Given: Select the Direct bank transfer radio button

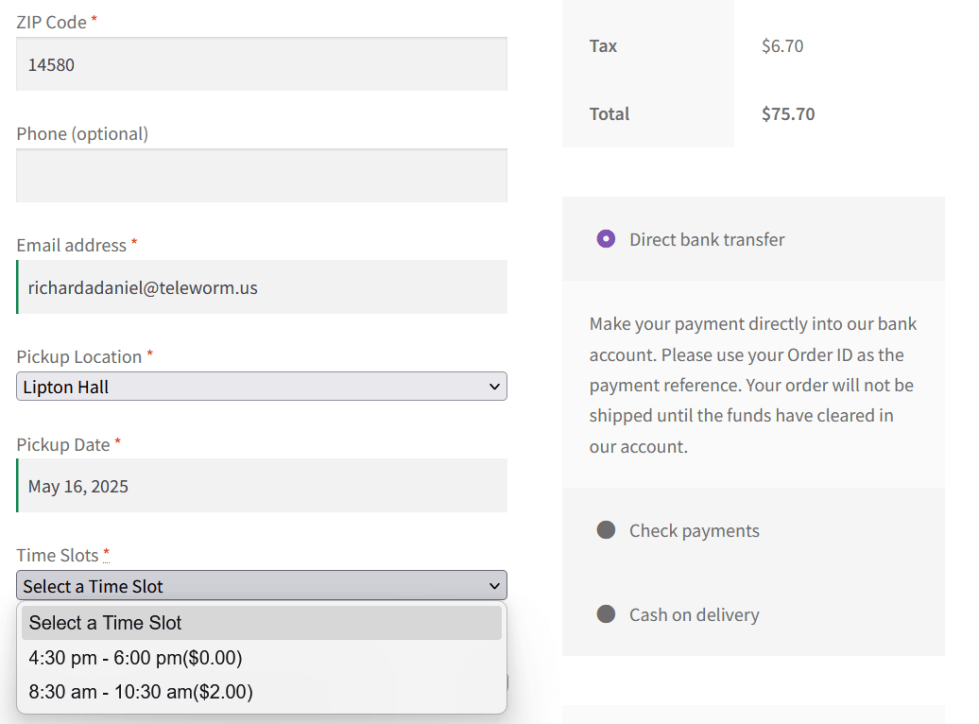Looking at the screenshot, I should click(x=606, y=239).
